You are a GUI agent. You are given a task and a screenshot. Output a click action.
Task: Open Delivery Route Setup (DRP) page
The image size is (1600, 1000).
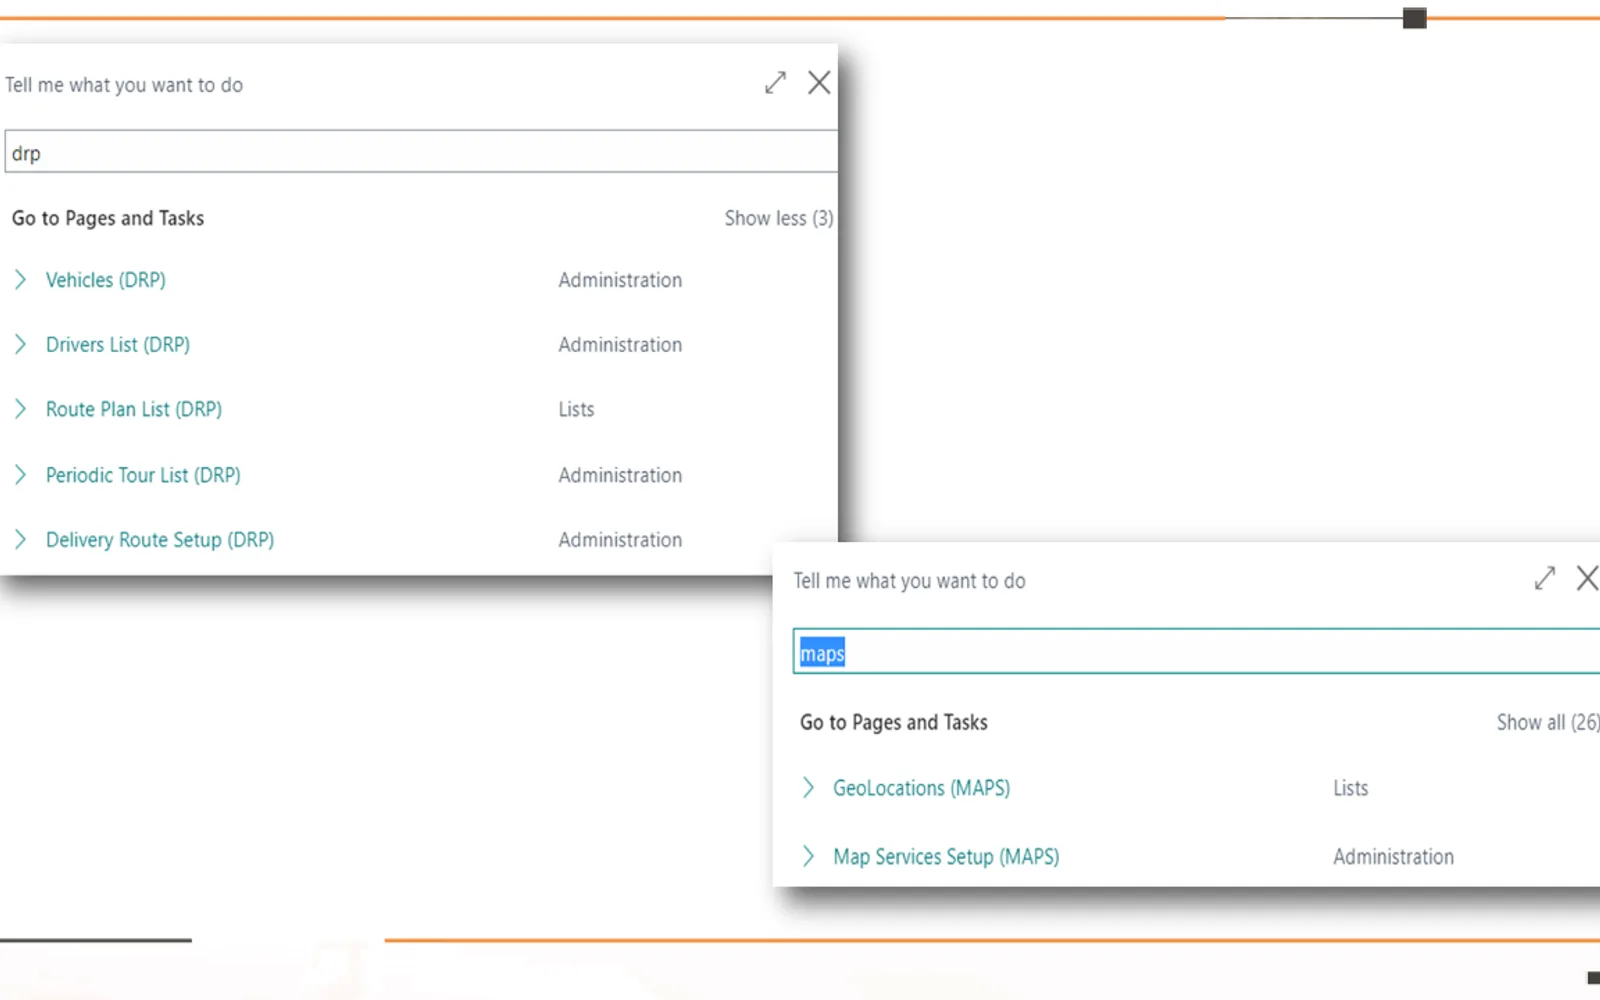pos(160,540)
